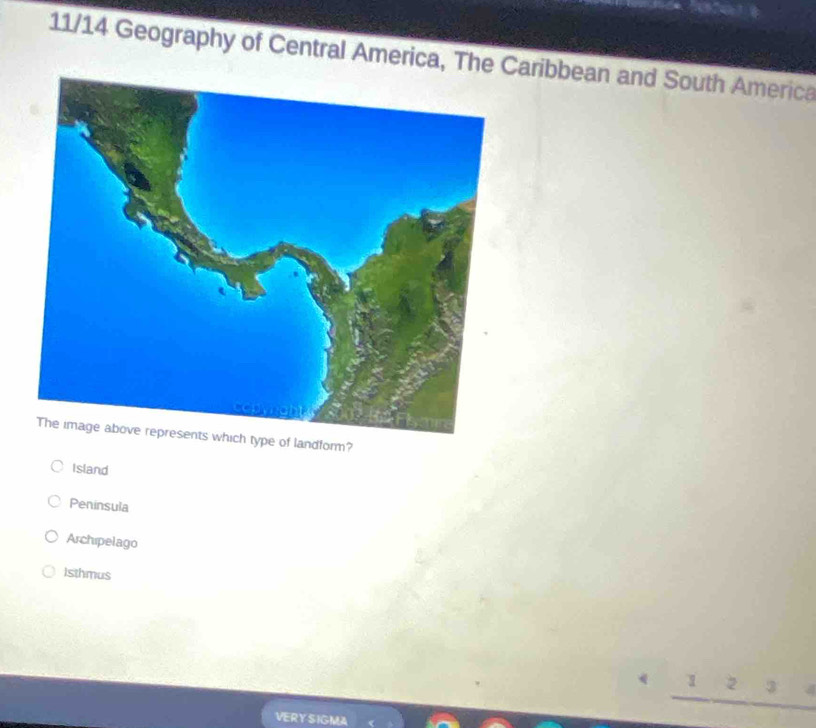Click the "Archipelago" answer label text
This screenshot has height=728, width=816.
(102, 541)
